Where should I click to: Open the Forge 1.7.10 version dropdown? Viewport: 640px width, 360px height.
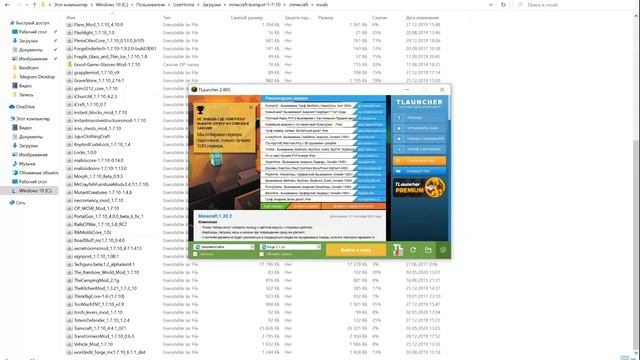(290, 247)
